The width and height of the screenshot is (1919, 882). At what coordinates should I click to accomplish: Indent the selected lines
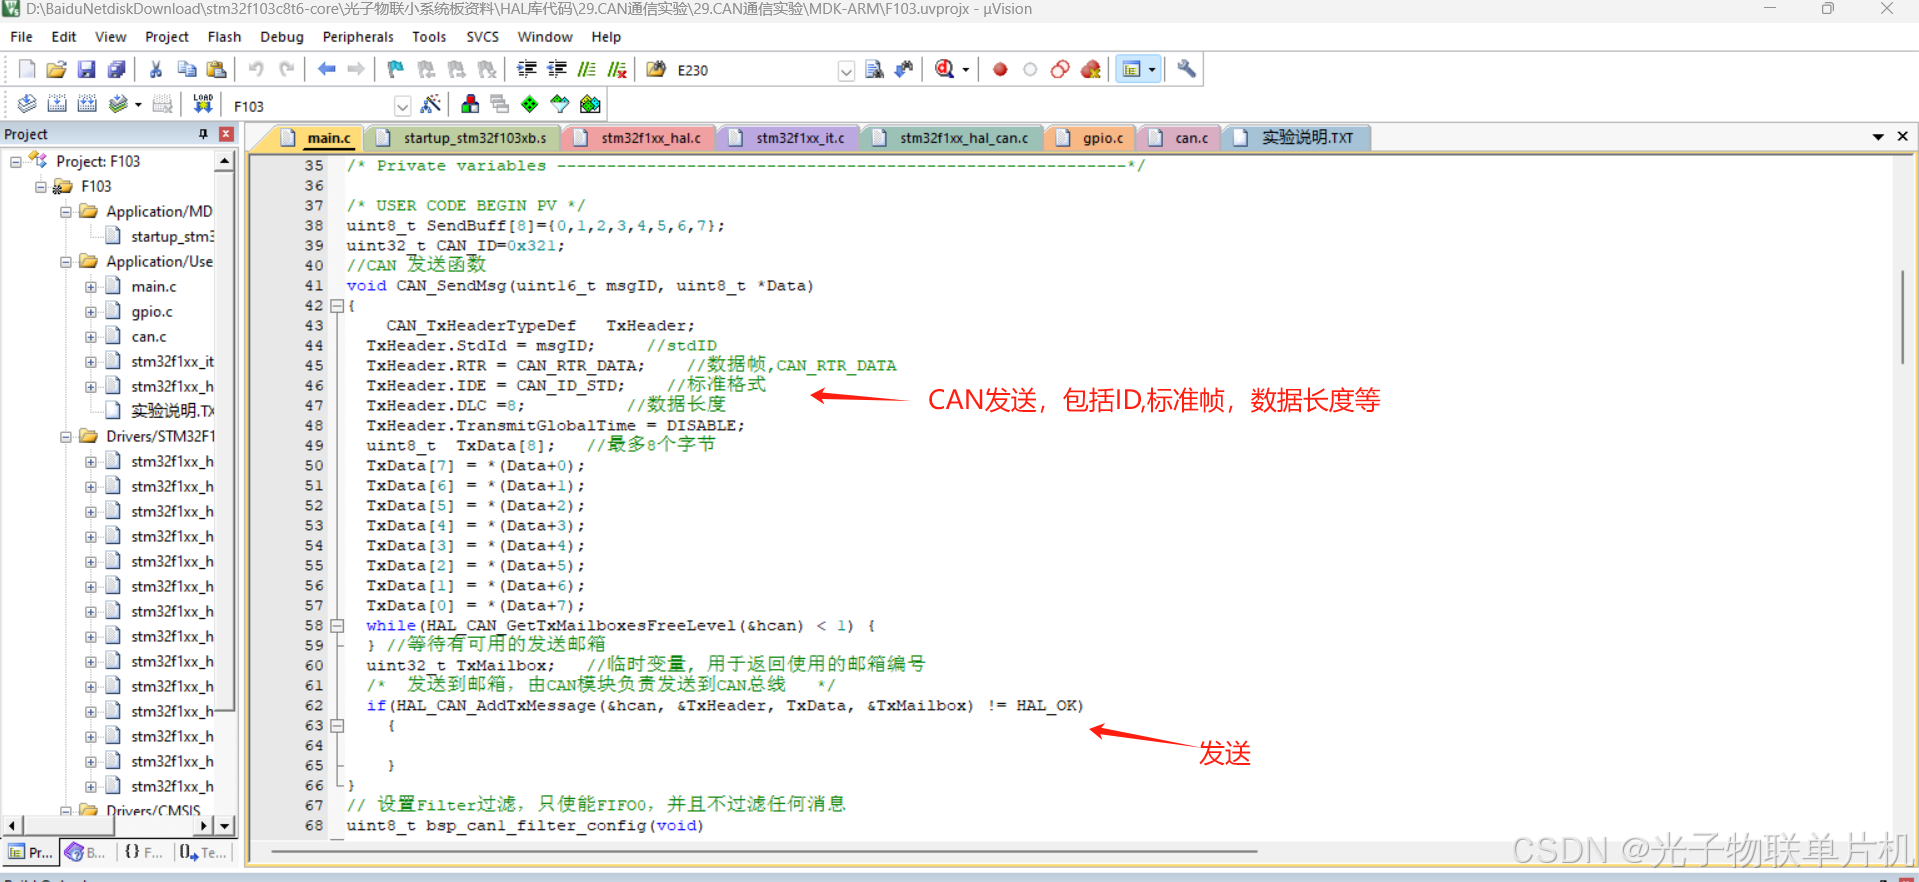(x=526, y=69)
